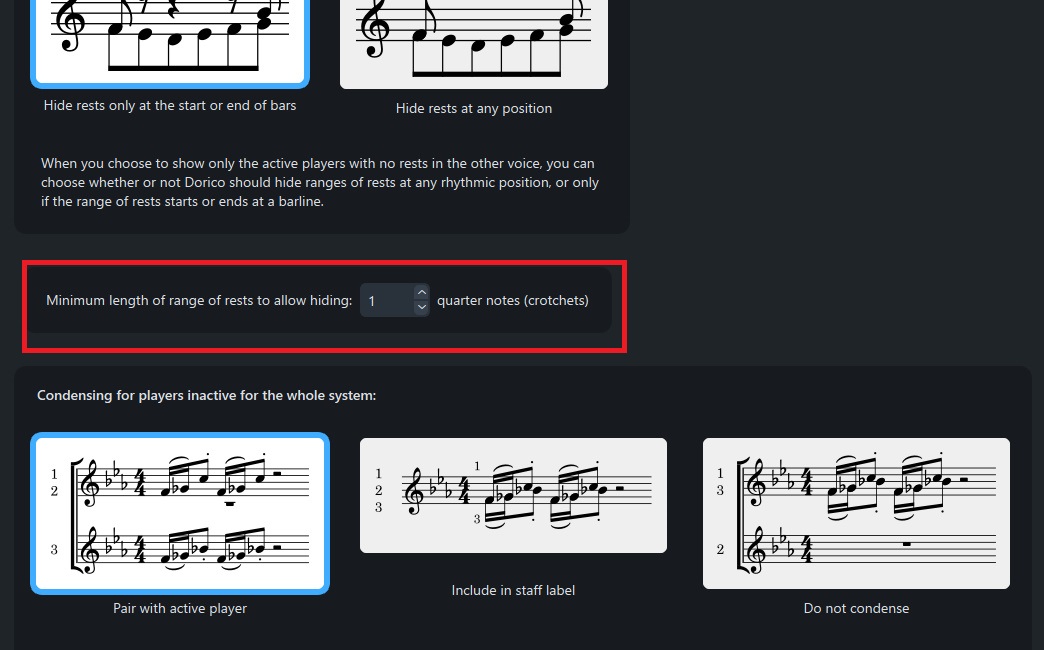This screenshot has width=1044, height=650.
Task: Click 'Condensing for players inactive' heading
Action: coord(206,395)
